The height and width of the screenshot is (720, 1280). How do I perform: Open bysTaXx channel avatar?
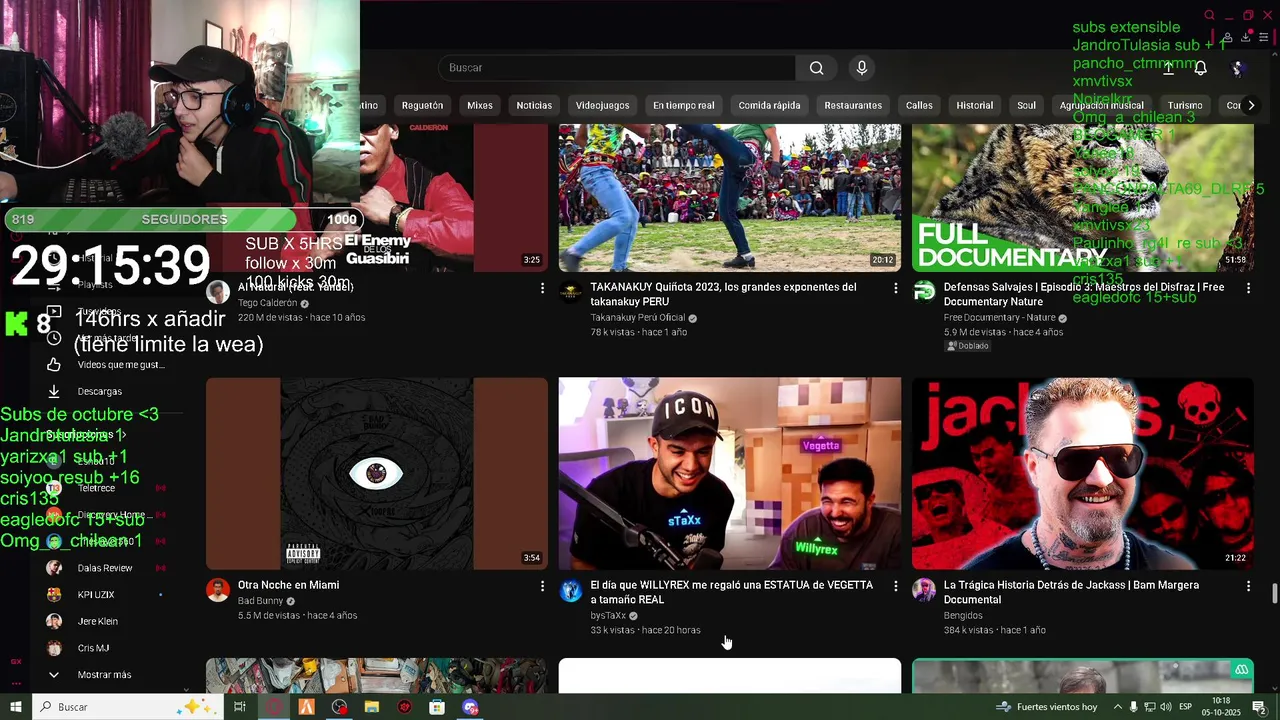(x=571, y=590)
